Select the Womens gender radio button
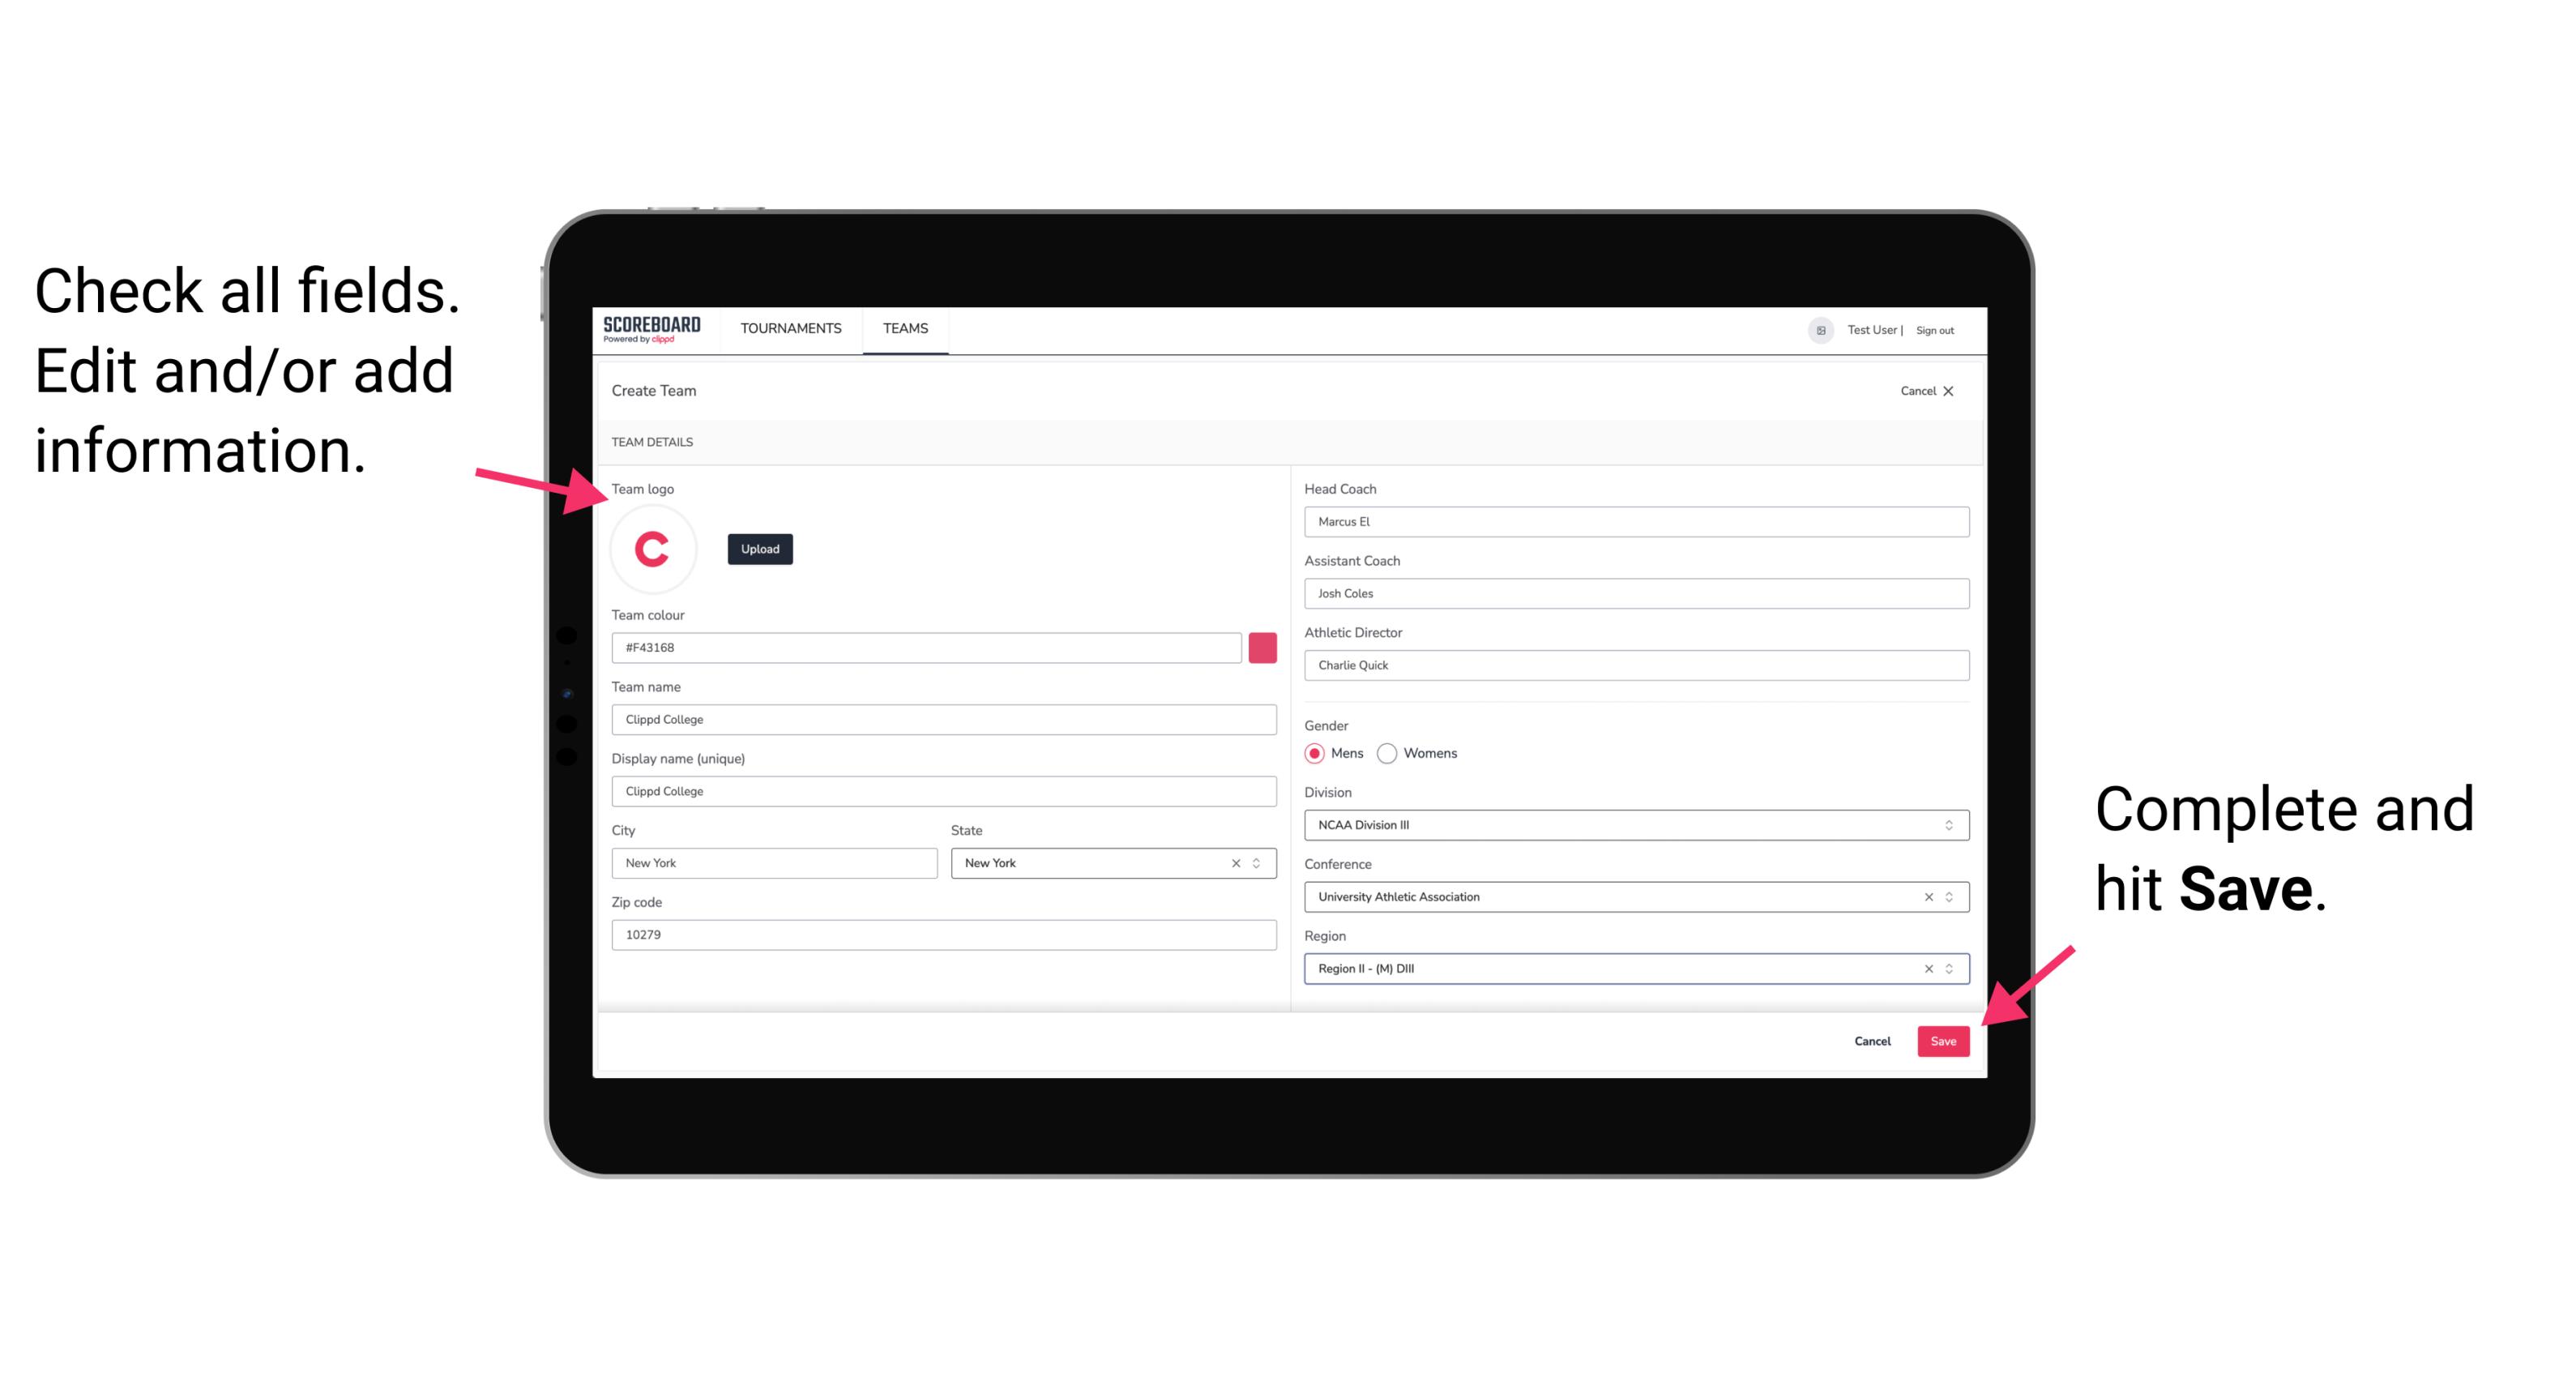Viewport: 2576px width, 1386px height. point(1394,753)
